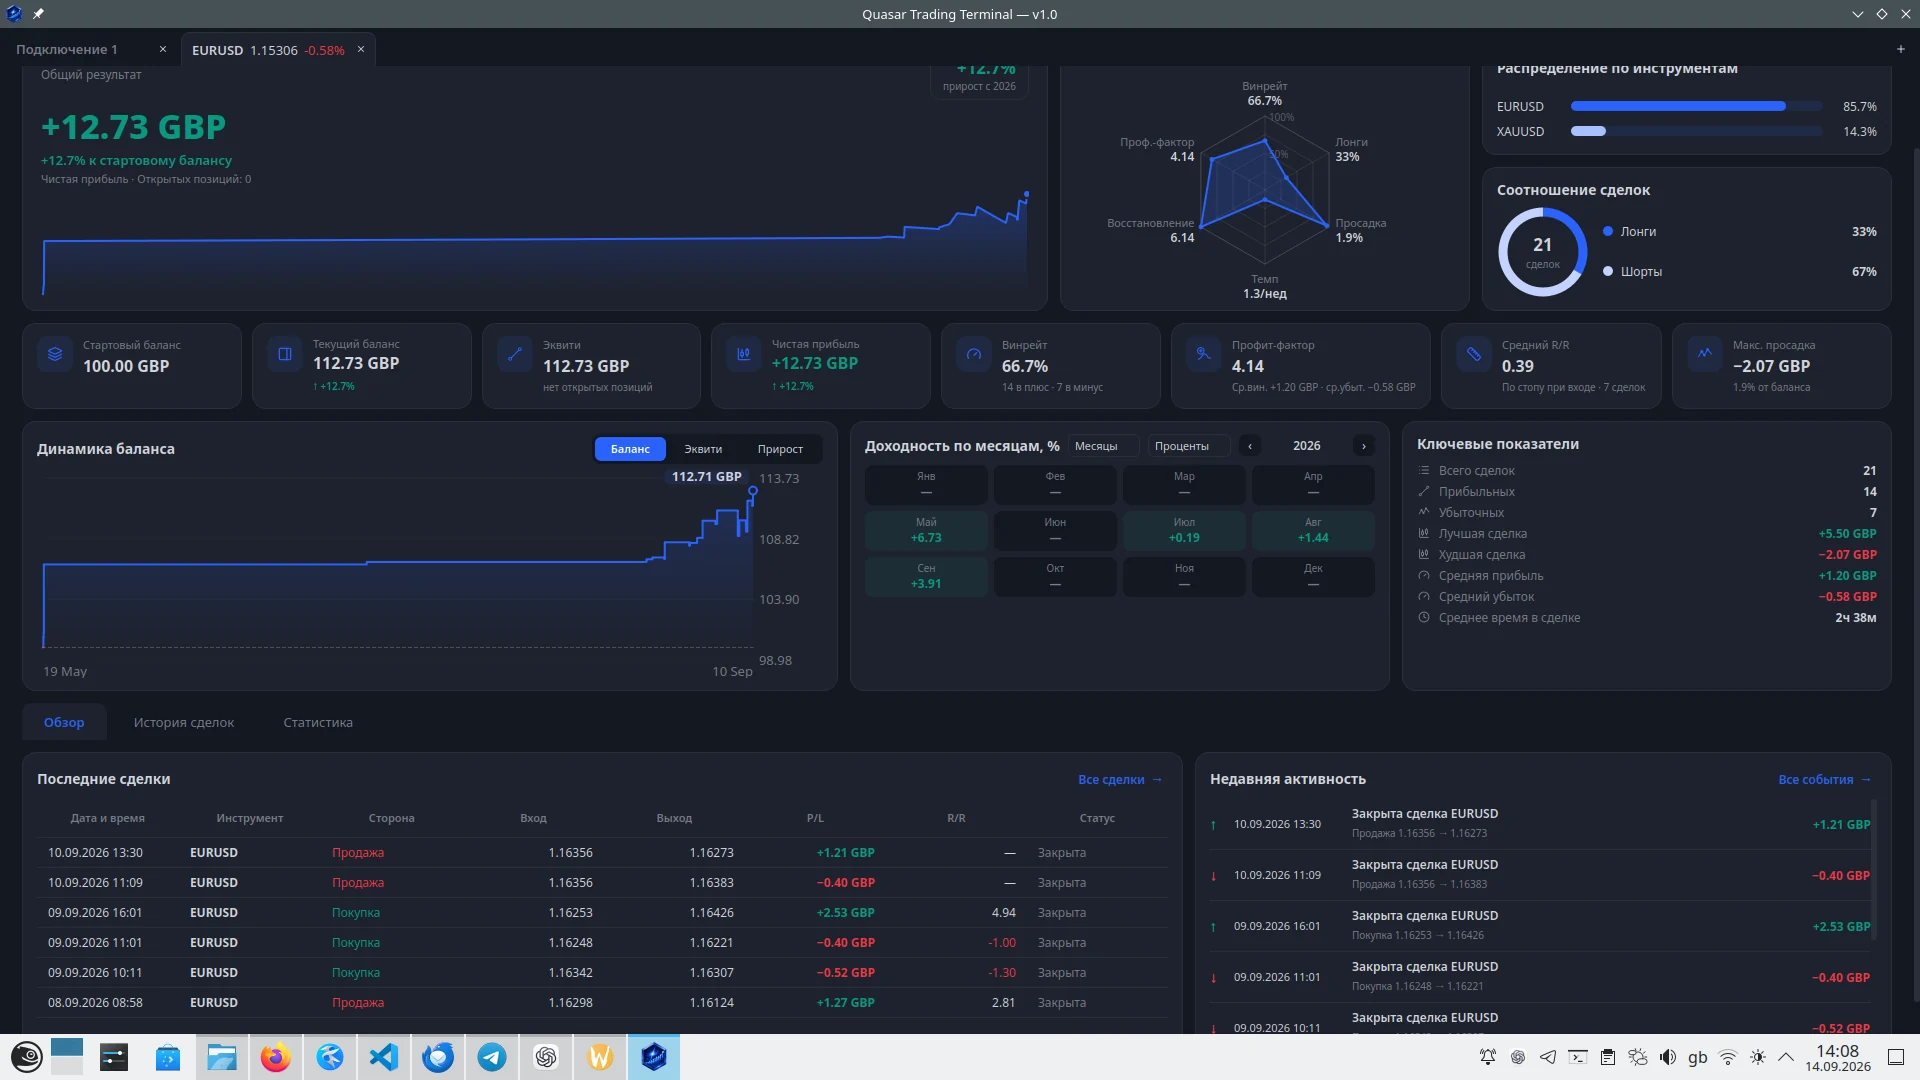1920x1080 pixels.
Task: Click the Current balance 112.73 GBP card icon
Action: [285, 354]
